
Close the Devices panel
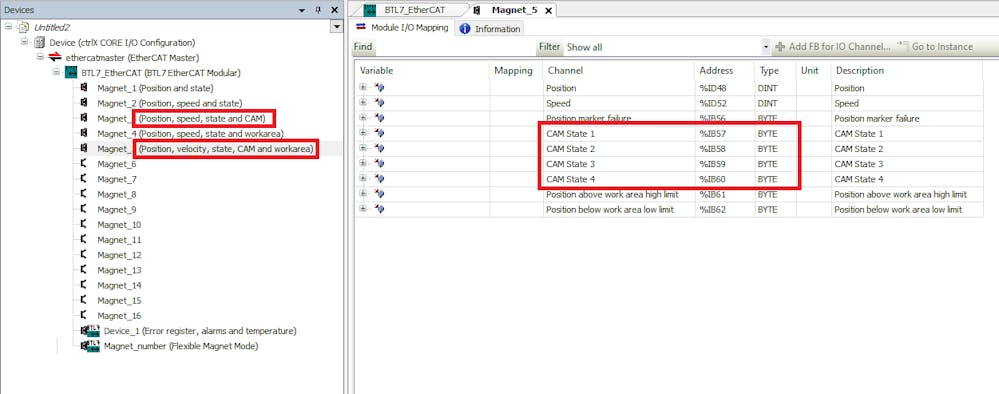[x=334, y=10]
